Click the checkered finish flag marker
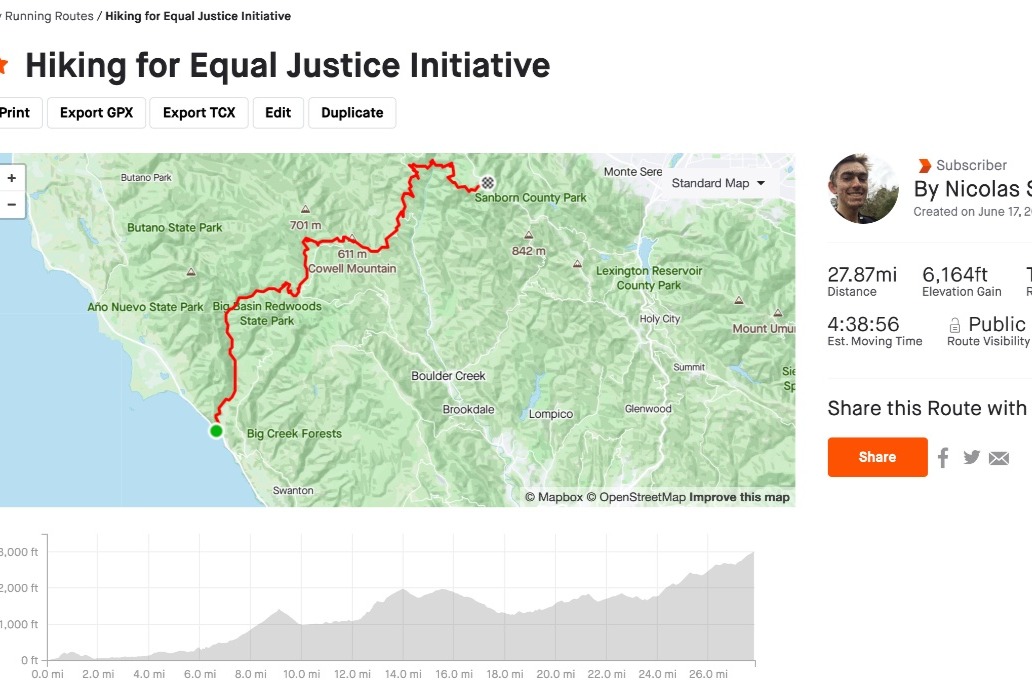1032x688 pixels. pyautogui.click(x=488, y=182)
